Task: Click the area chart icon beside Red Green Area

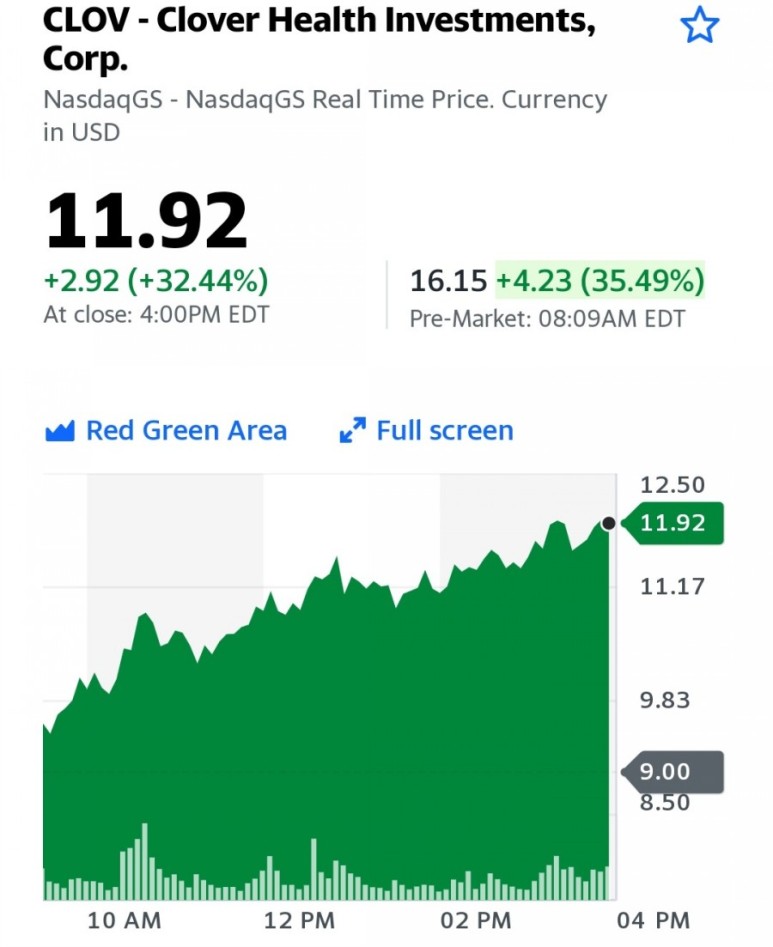Action: click(x=60, y=431)
